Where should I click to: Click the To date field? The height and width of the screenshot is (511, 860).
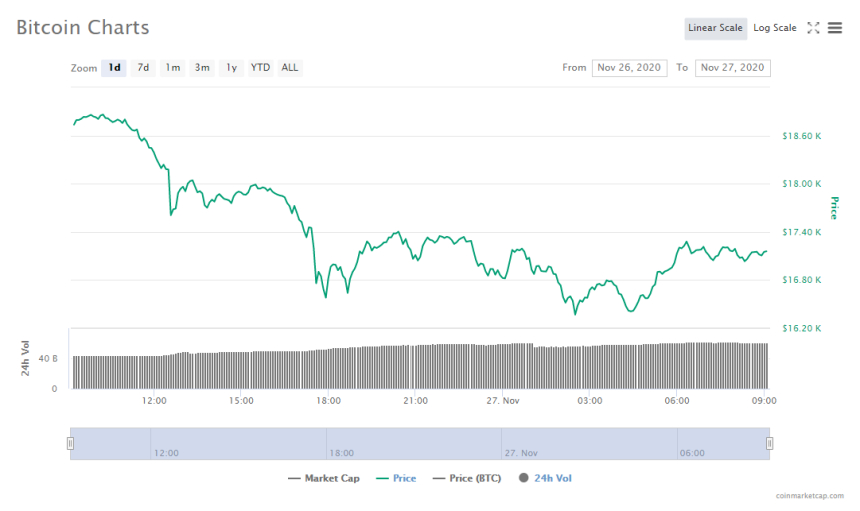click(732, 68)
